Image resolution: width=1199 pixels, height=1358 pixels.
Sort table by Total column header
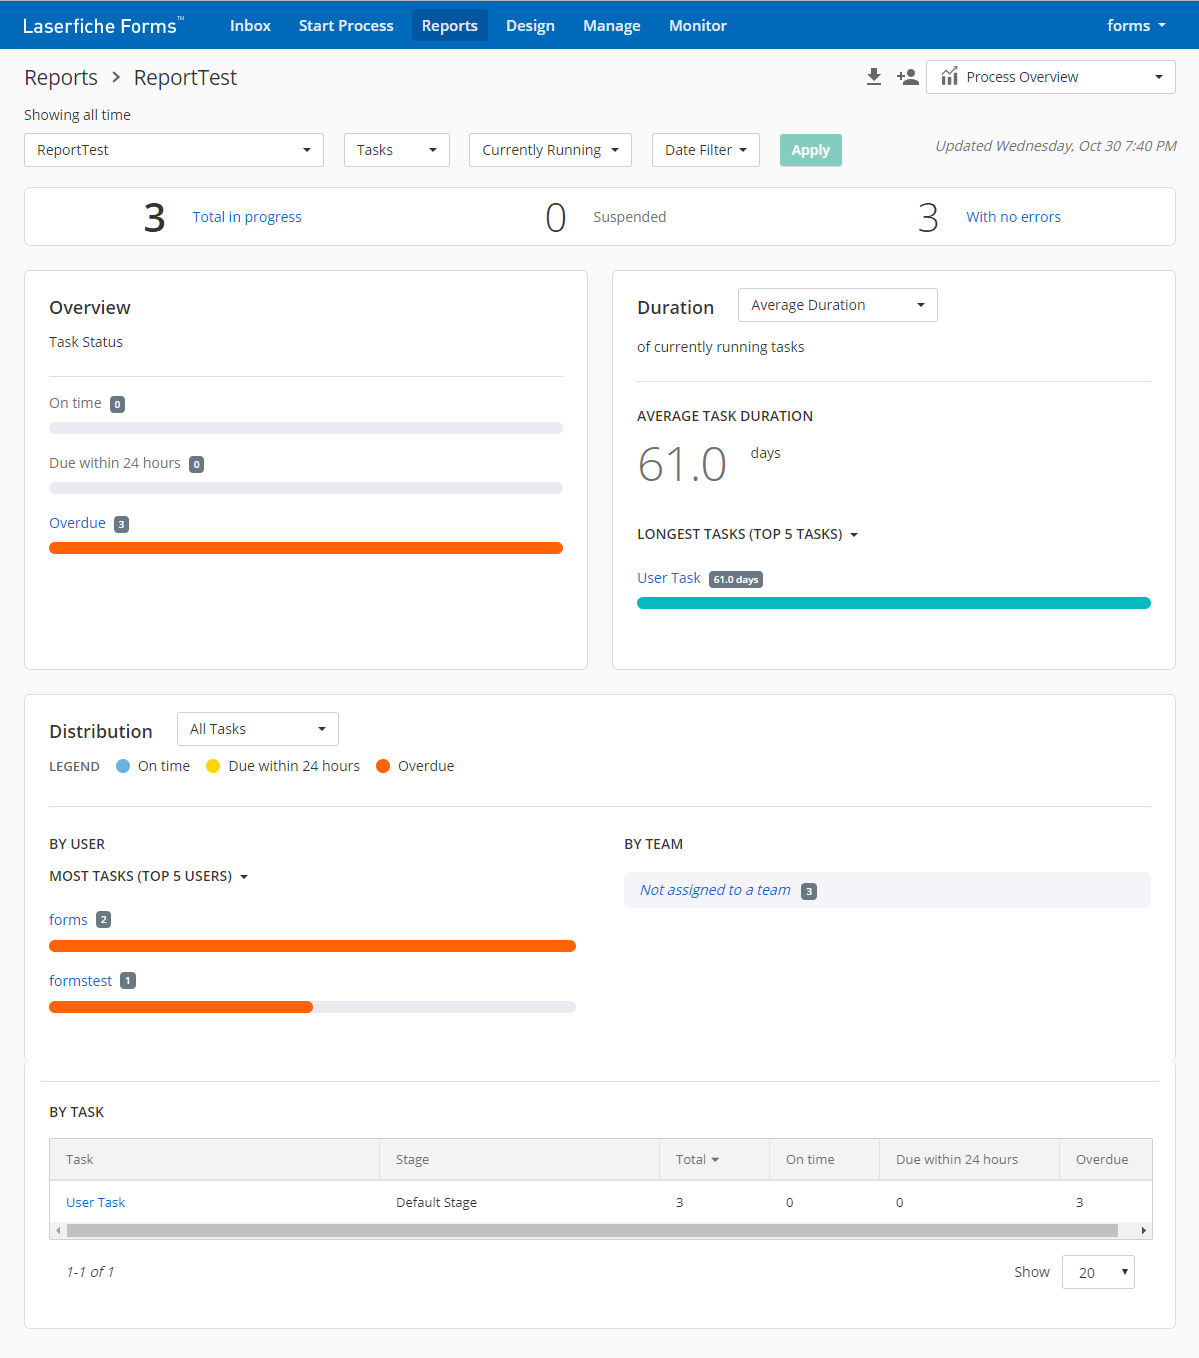[697, 1159]
